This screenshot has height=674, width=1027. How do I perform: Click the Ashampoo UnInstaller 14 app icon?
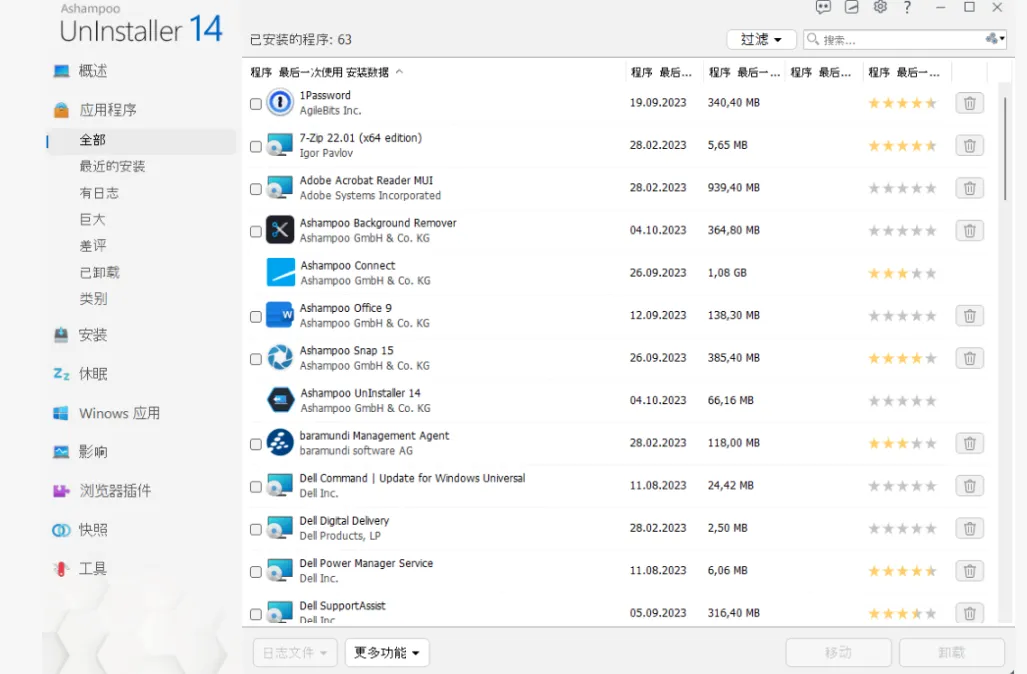pos(280,400)
